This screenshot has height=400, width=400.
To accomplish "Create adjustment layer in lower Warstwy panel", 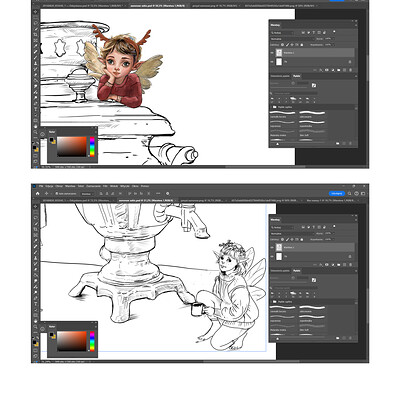I will [x=333, y=265].
